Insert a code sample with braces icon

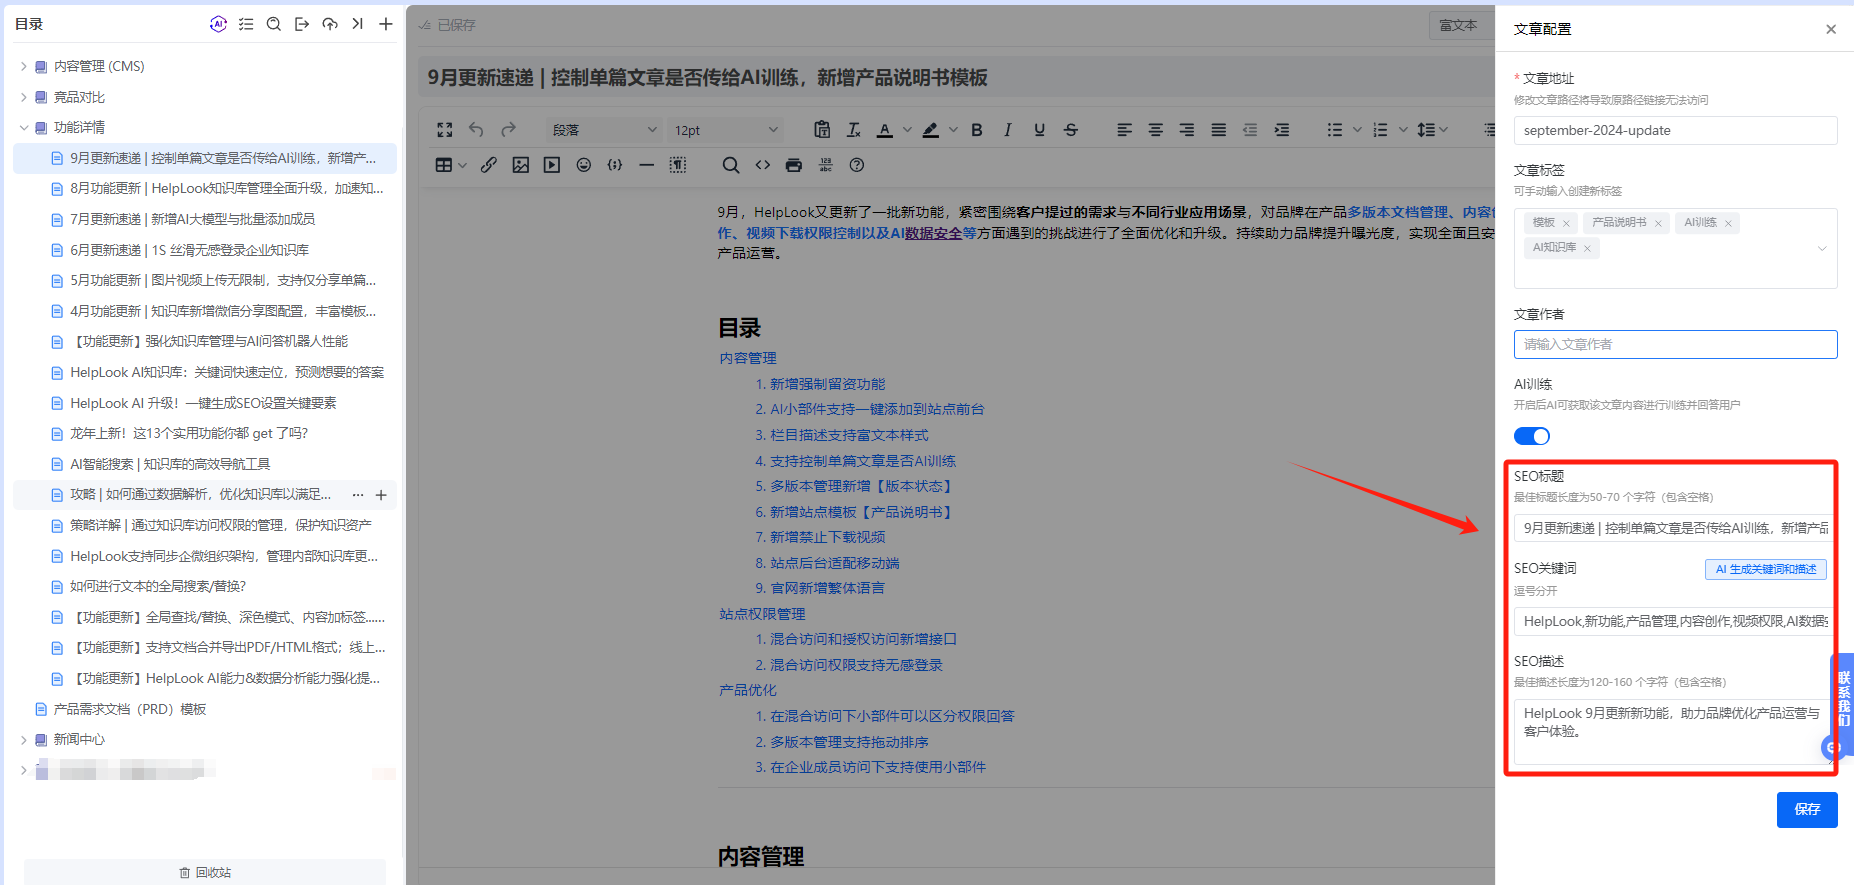pos(615,165)
